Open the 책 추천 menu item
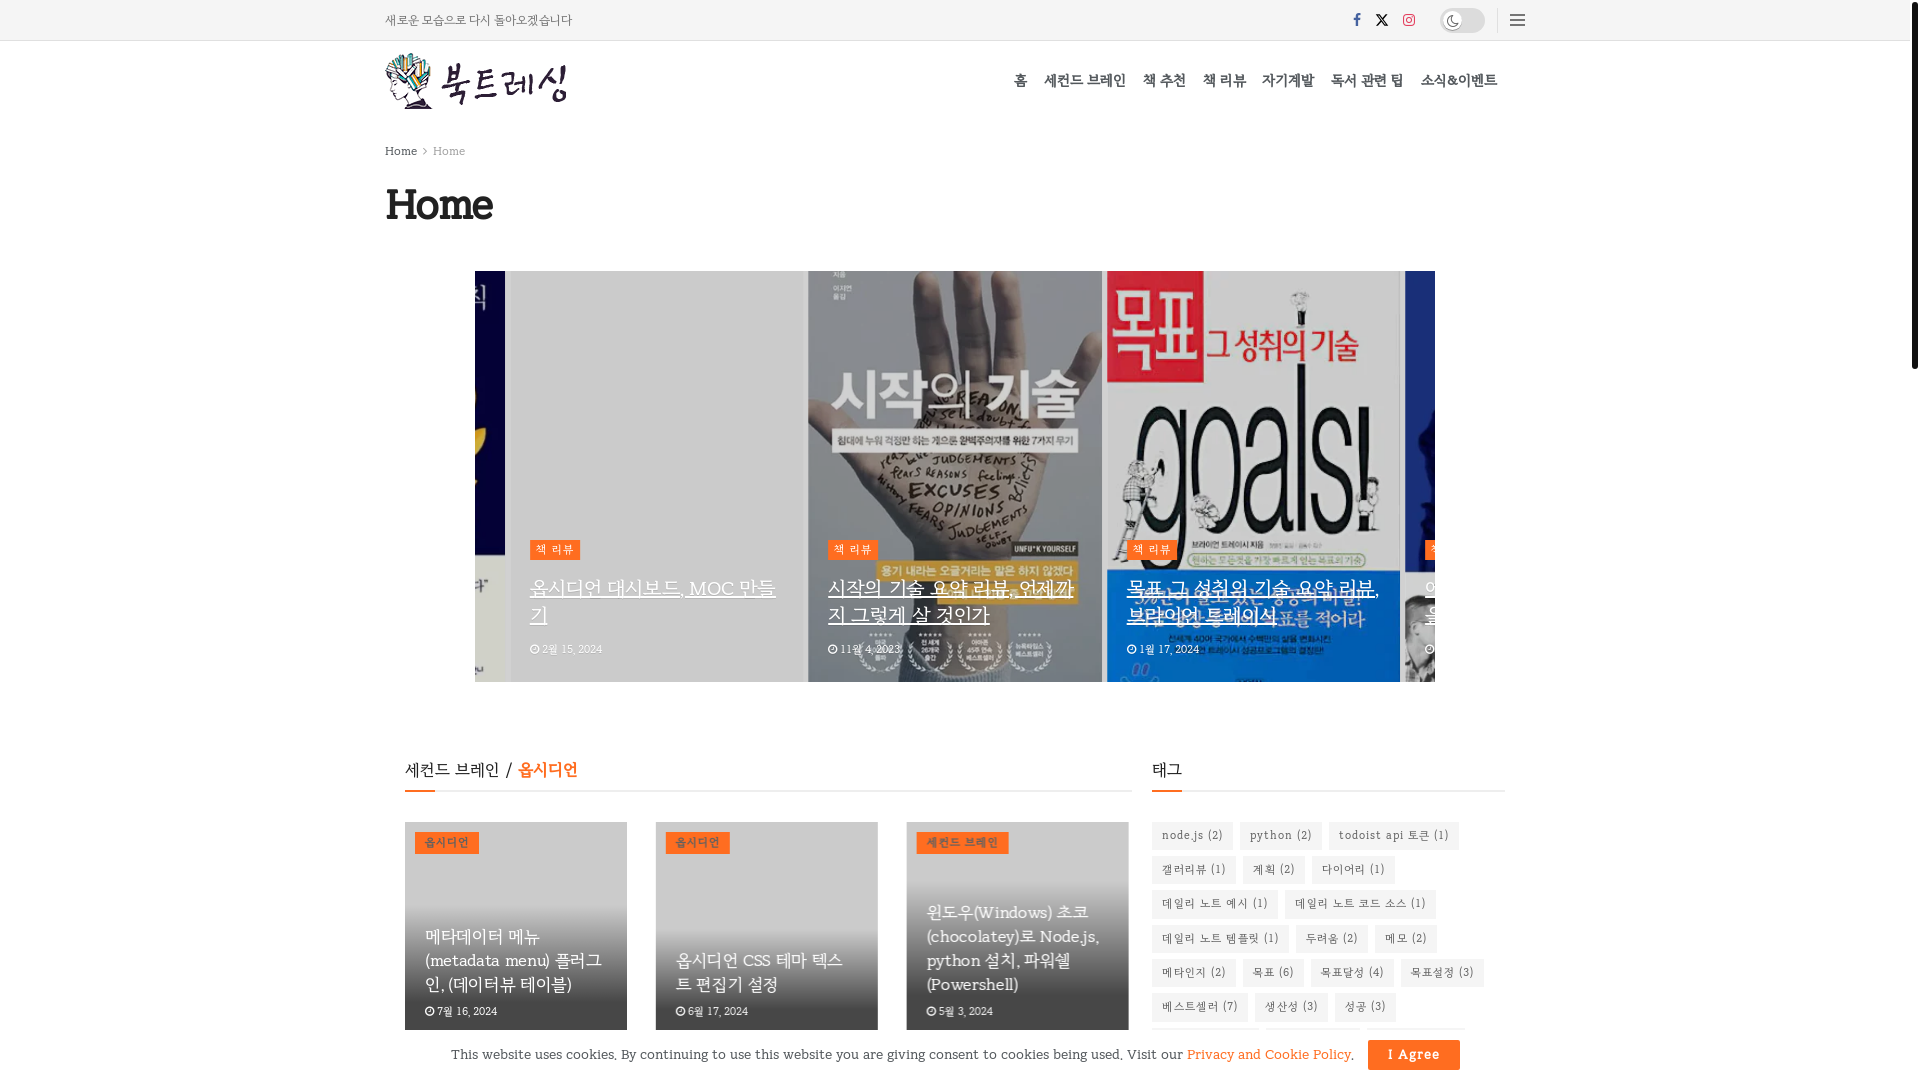Viewport: 1920px width, 1080px height. (1164, 81)
